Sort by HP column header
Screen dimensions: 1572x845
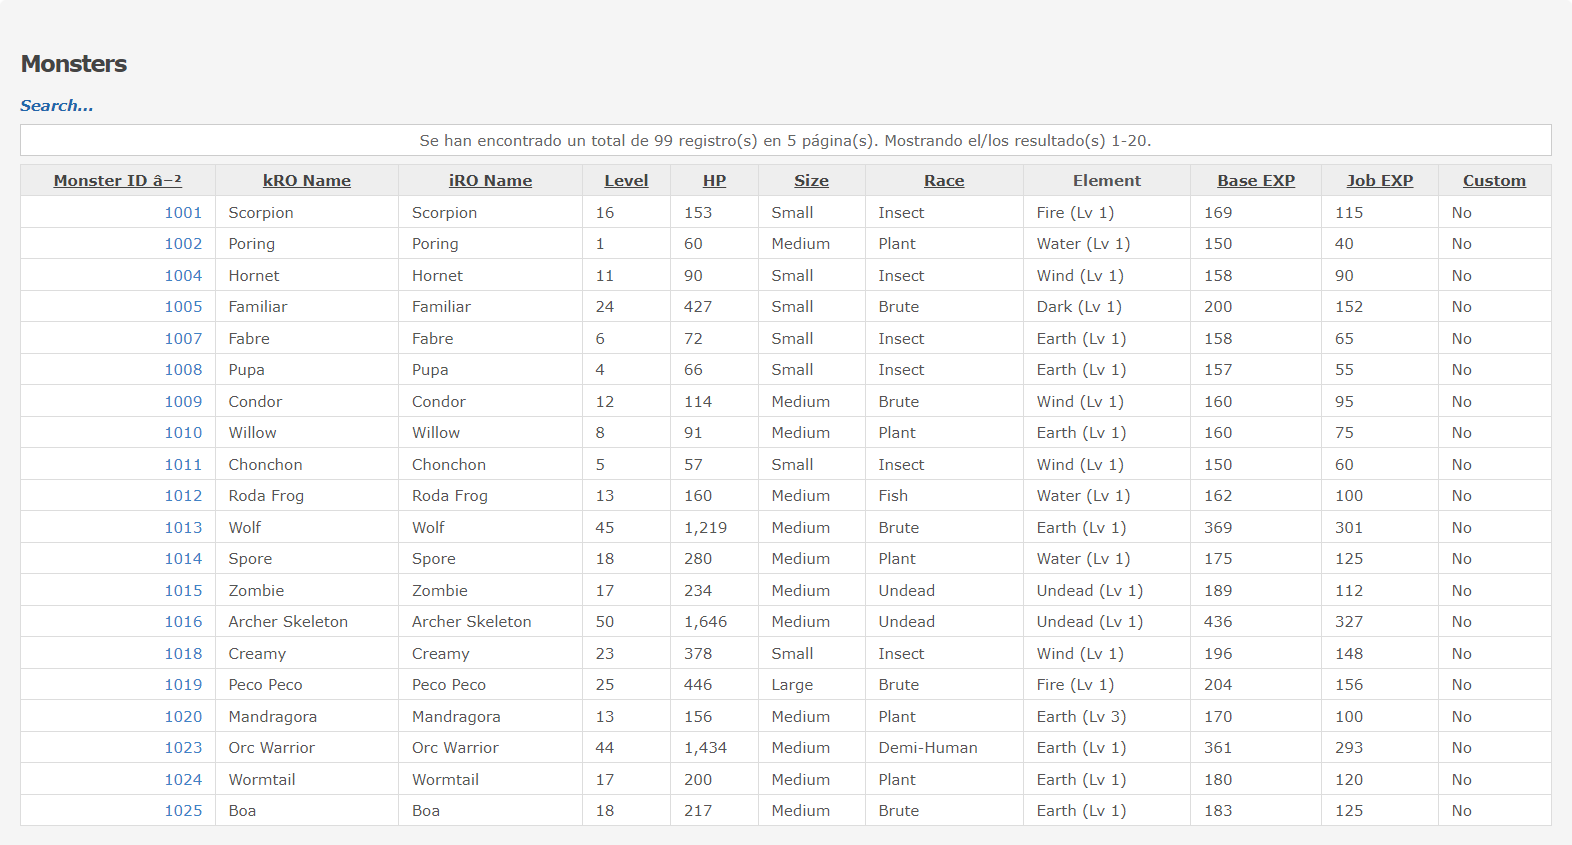[714, 181]
